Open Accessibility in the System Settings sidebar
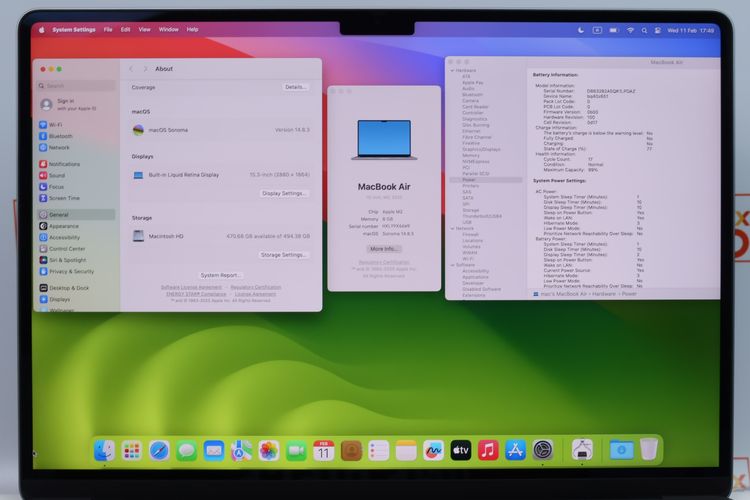This screenshot has width=750, height=500. click(60, 237)
